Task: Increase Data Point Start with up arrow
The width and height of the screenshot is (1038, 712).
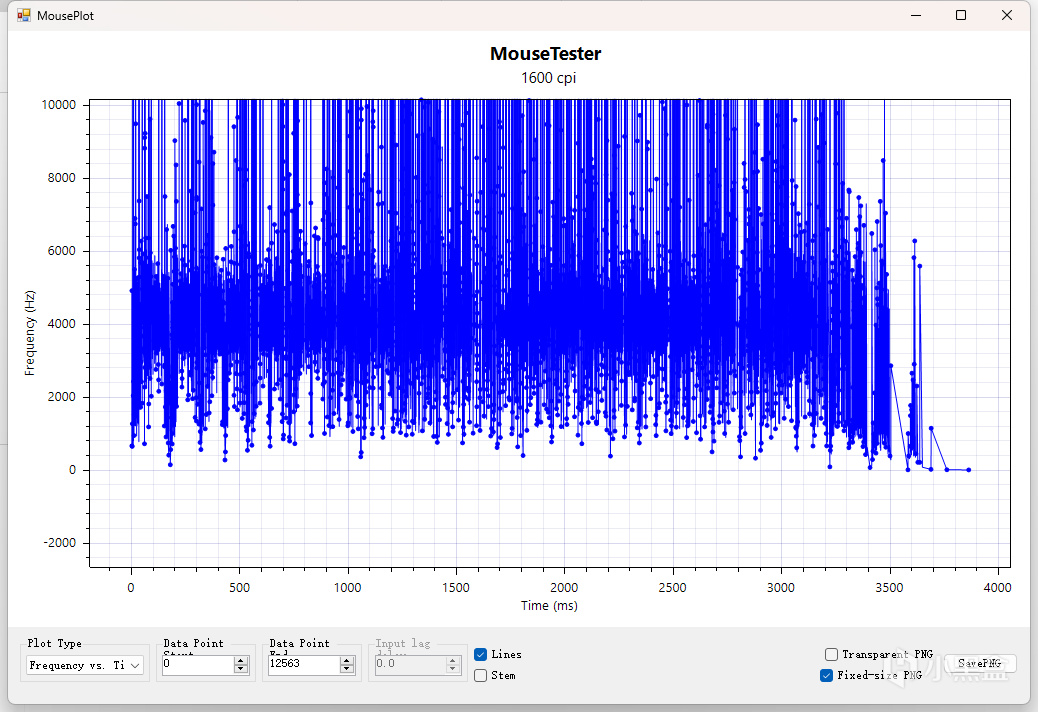Action: click(240, 659)
